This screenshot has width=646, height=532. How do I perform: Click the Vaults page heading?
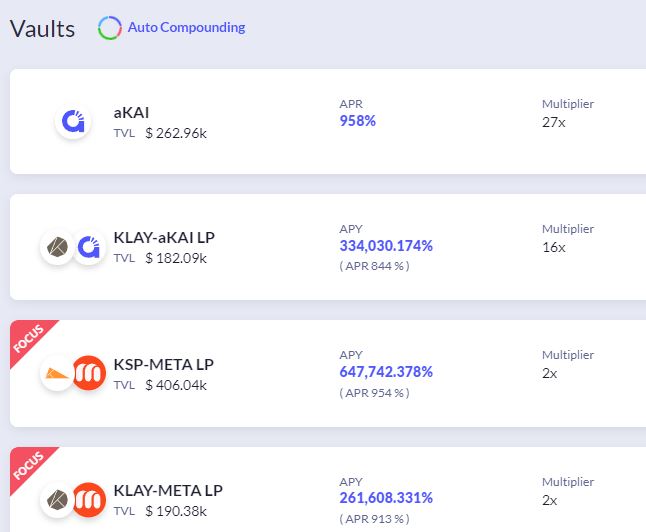42,29
